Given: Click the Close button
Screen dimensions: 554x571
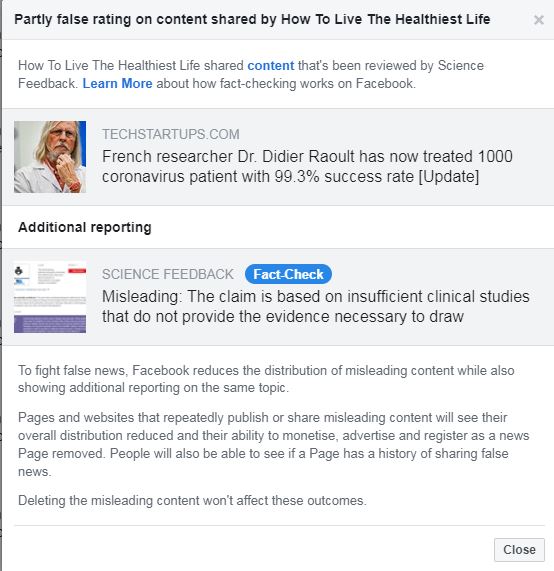Looking at the screenshot, I should click(519, 550).
